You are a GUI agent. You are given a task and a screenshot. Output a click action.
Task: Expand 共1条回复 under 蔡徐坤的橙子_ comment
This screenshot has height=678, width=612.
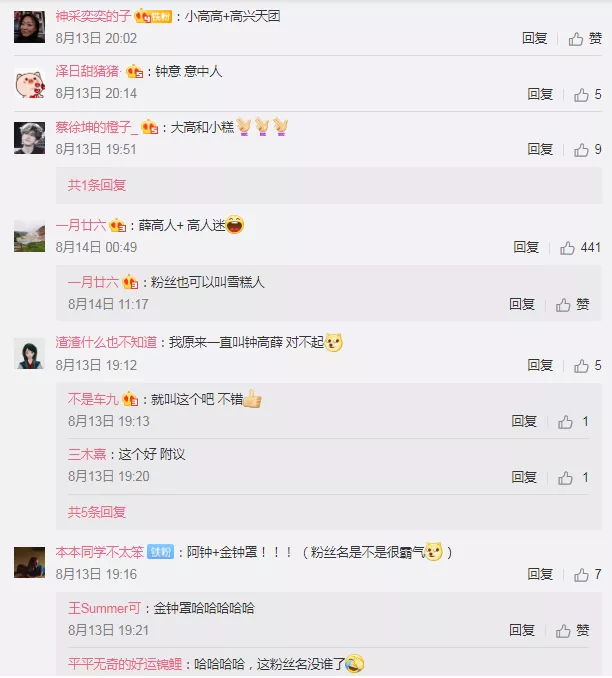coord(97,185)
